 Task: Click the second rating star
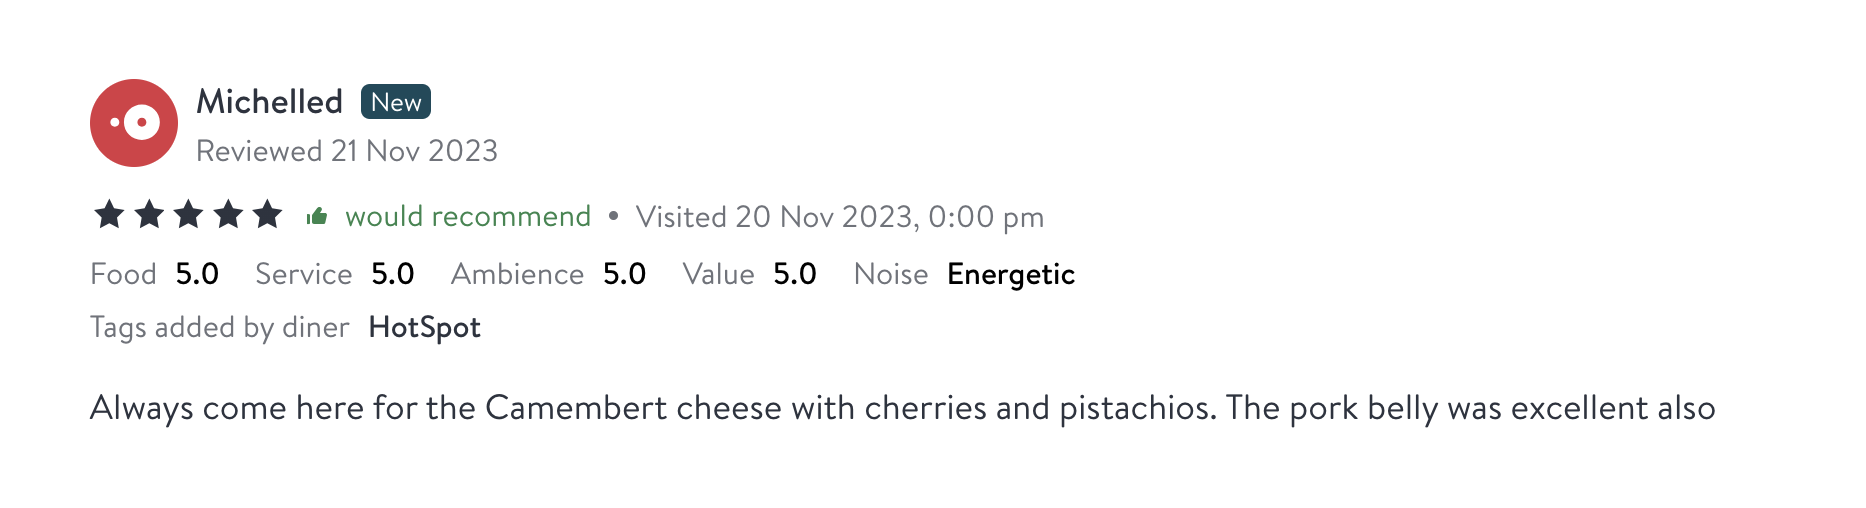tap(149, 215)
